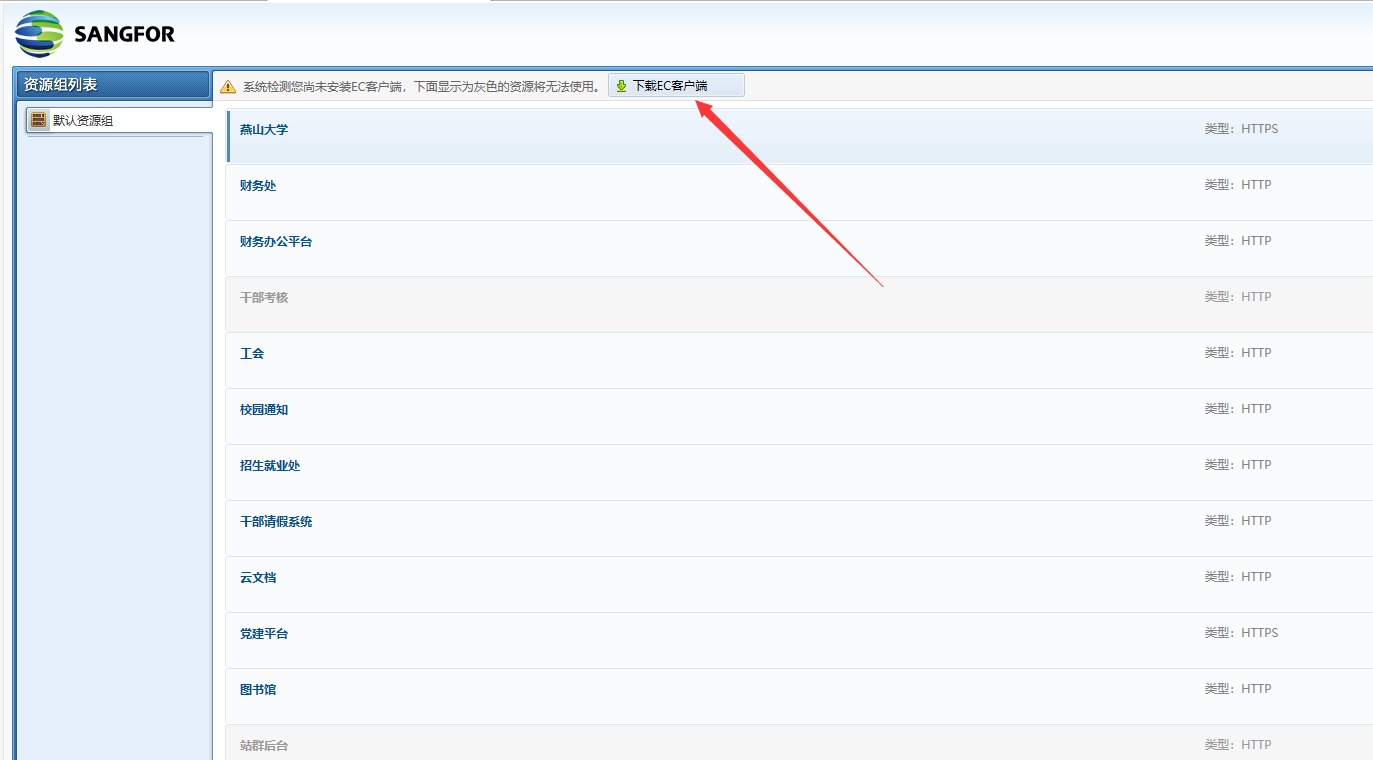The image size is (1373, 760).
Task: Select 默认资源组 in the resource list
Action: [x=83, y=120]
